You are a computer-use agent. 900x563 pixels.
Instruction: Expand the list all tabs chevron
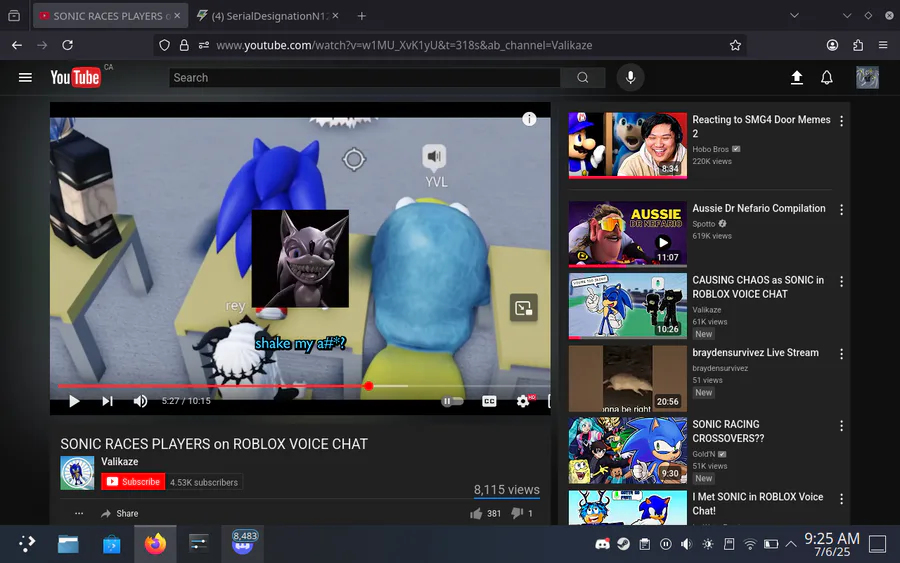coord(794,15)
